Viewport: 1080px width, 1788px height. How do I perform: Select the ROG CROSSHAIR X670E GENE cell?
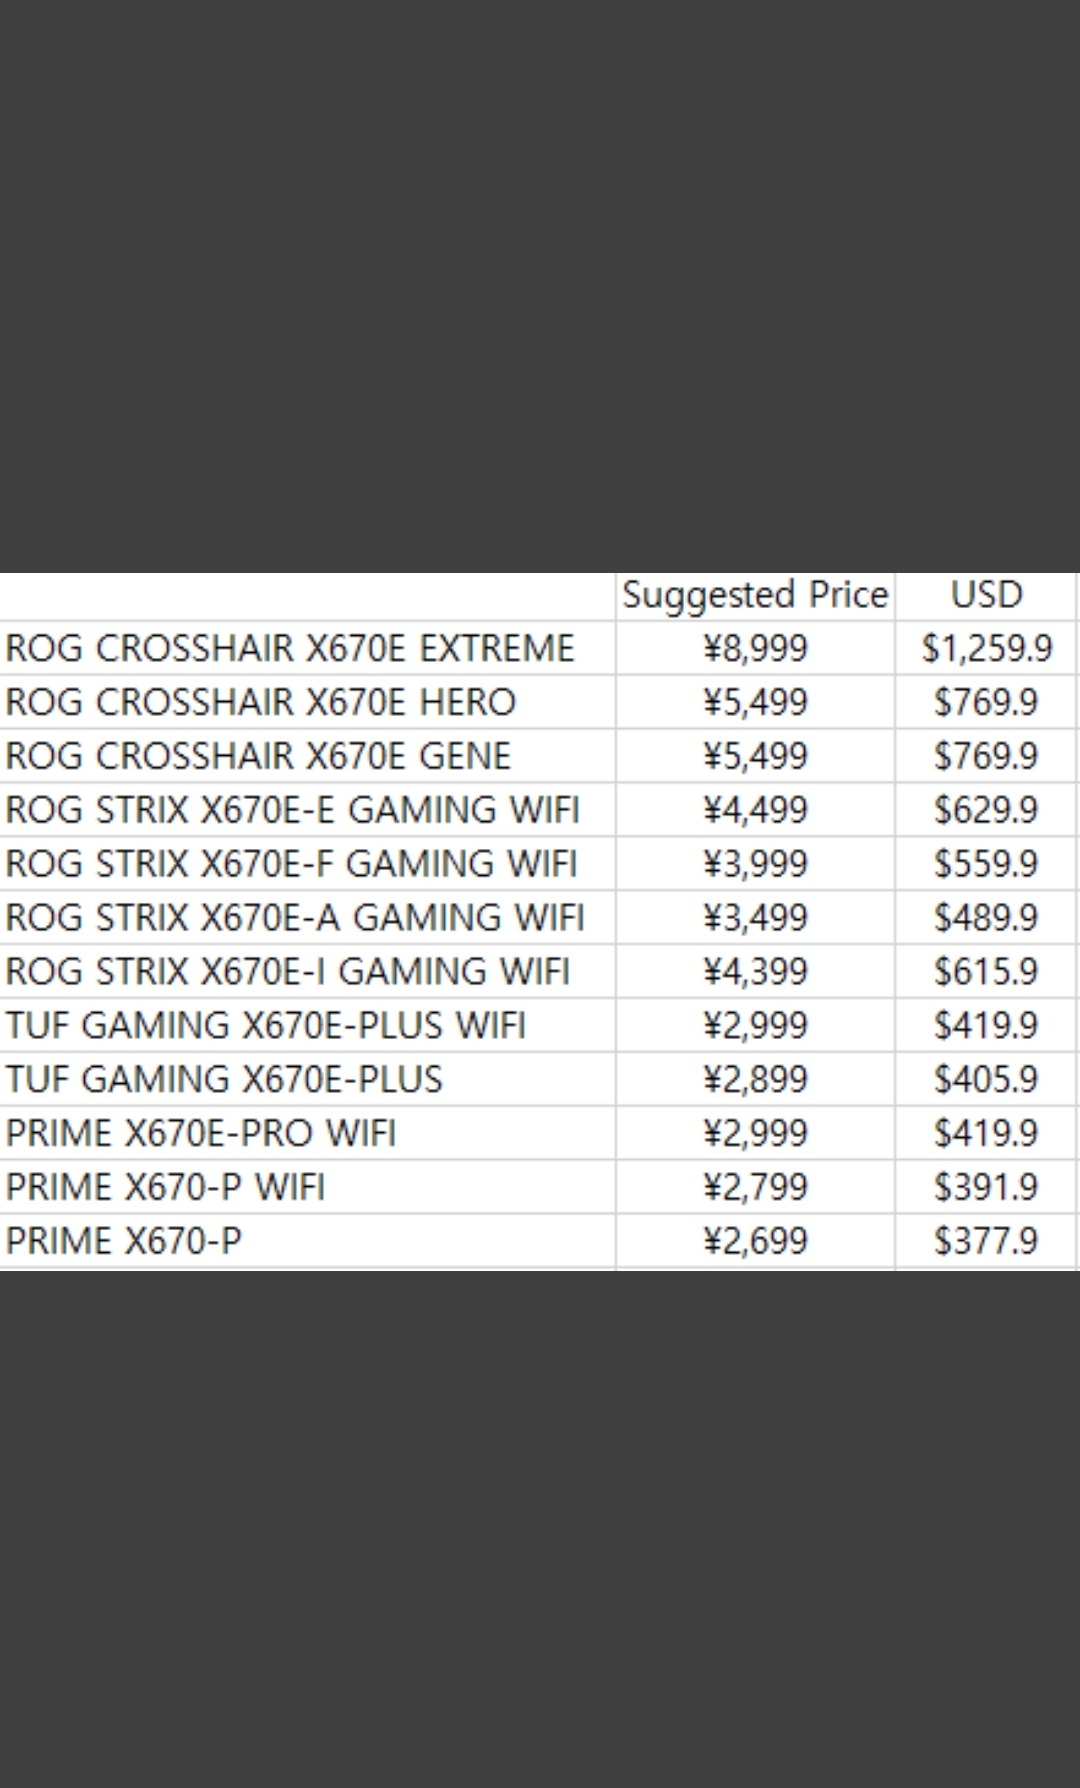tap(258, 756)
